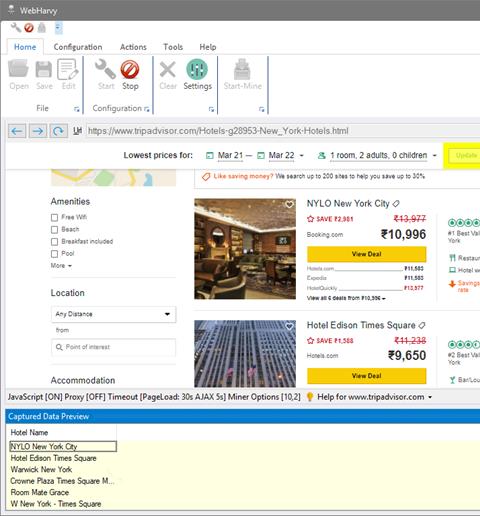
Task: Click the Hotel Name column header
Action: pos(62,433)
